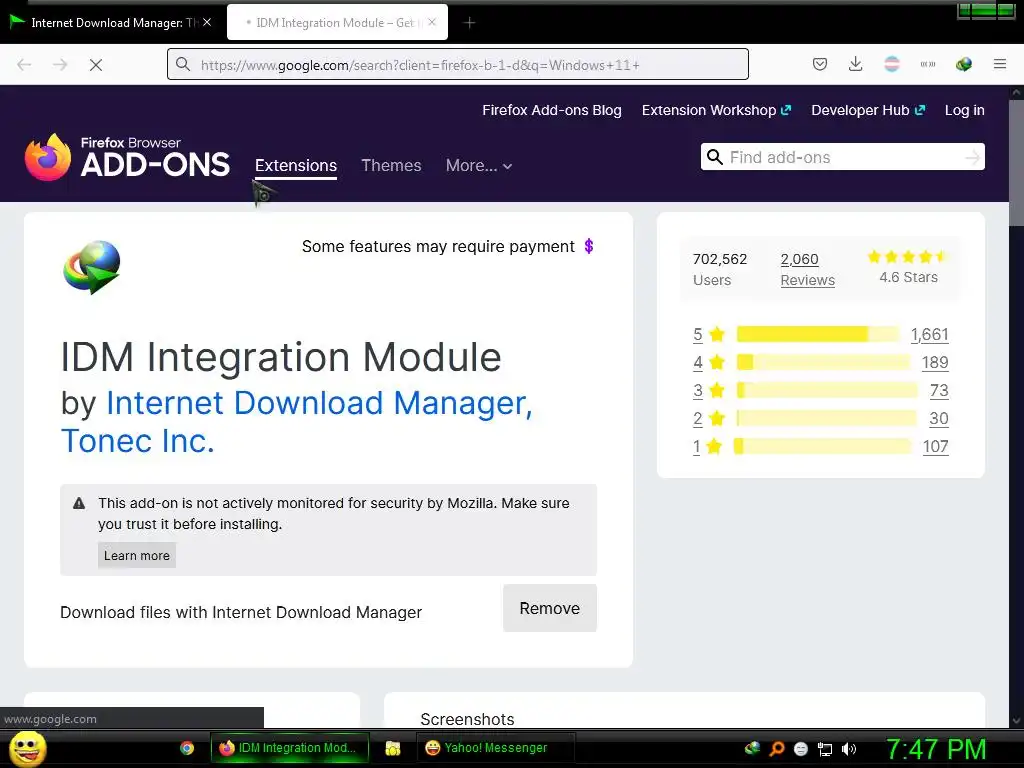Click the page vertical scrollbar thumb

tap(1016, 163)
